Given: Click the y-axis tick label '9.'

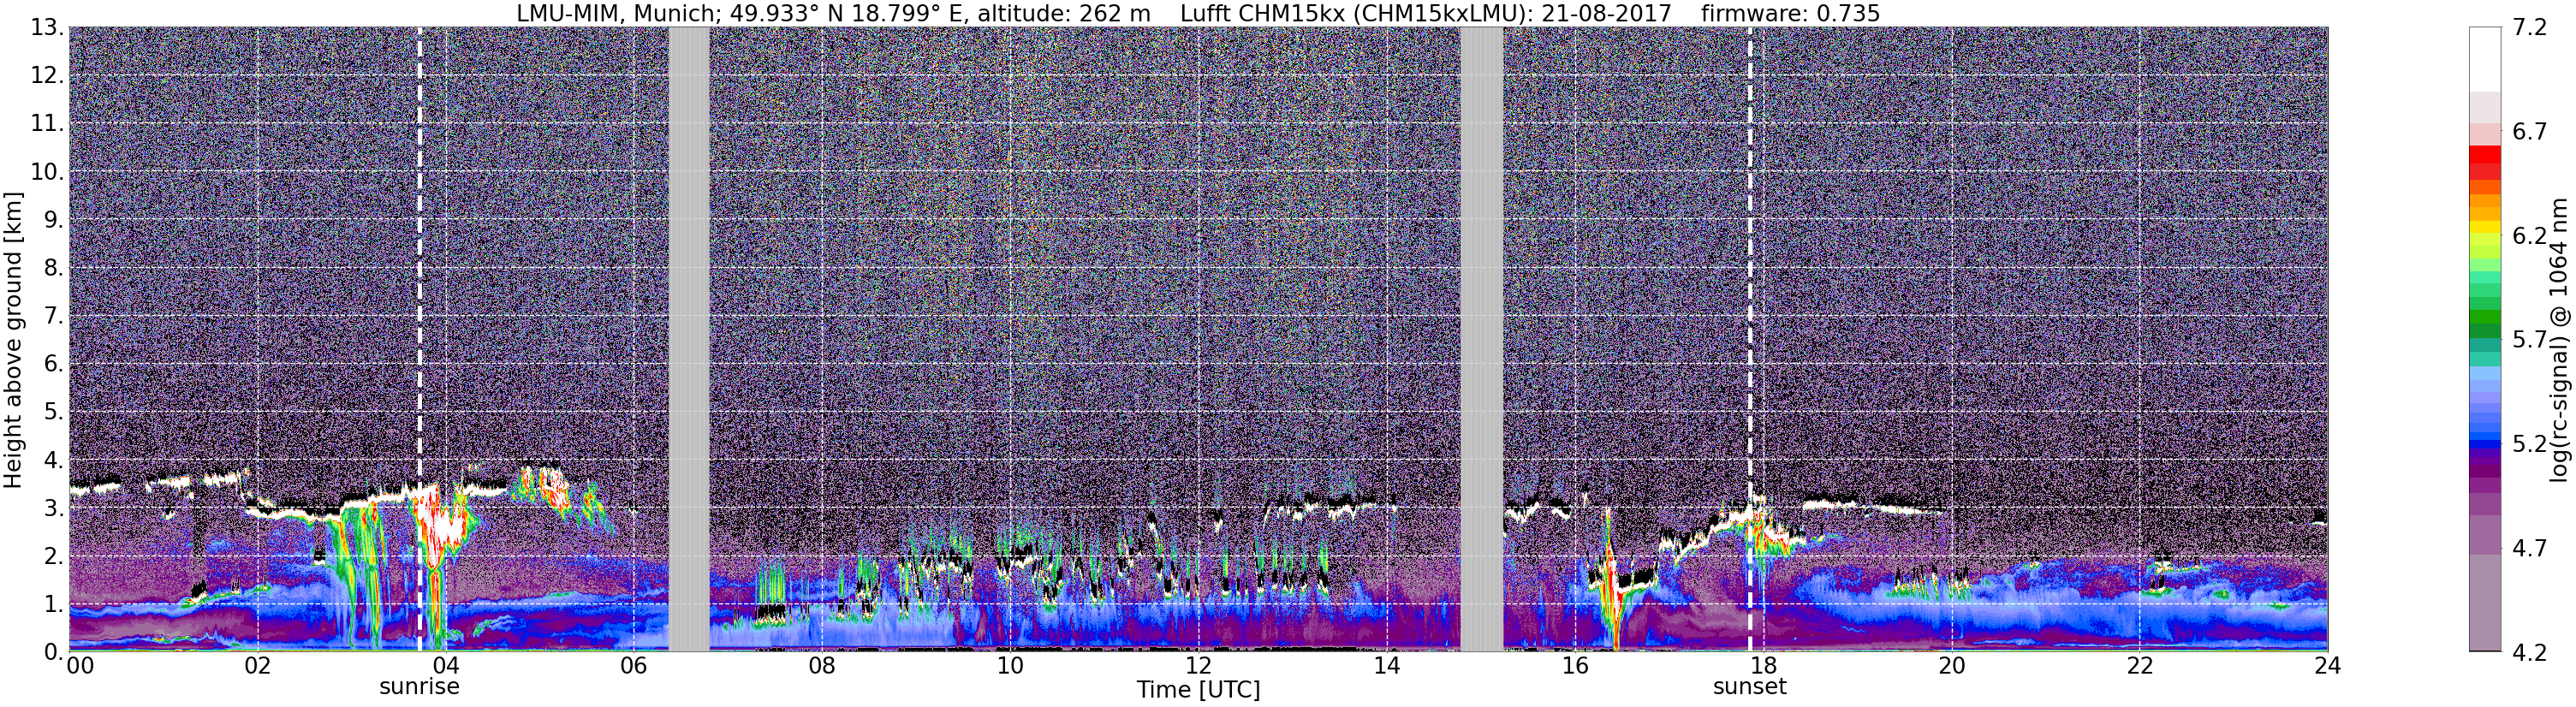Looking at the screenshot, I should click(54, 219).
